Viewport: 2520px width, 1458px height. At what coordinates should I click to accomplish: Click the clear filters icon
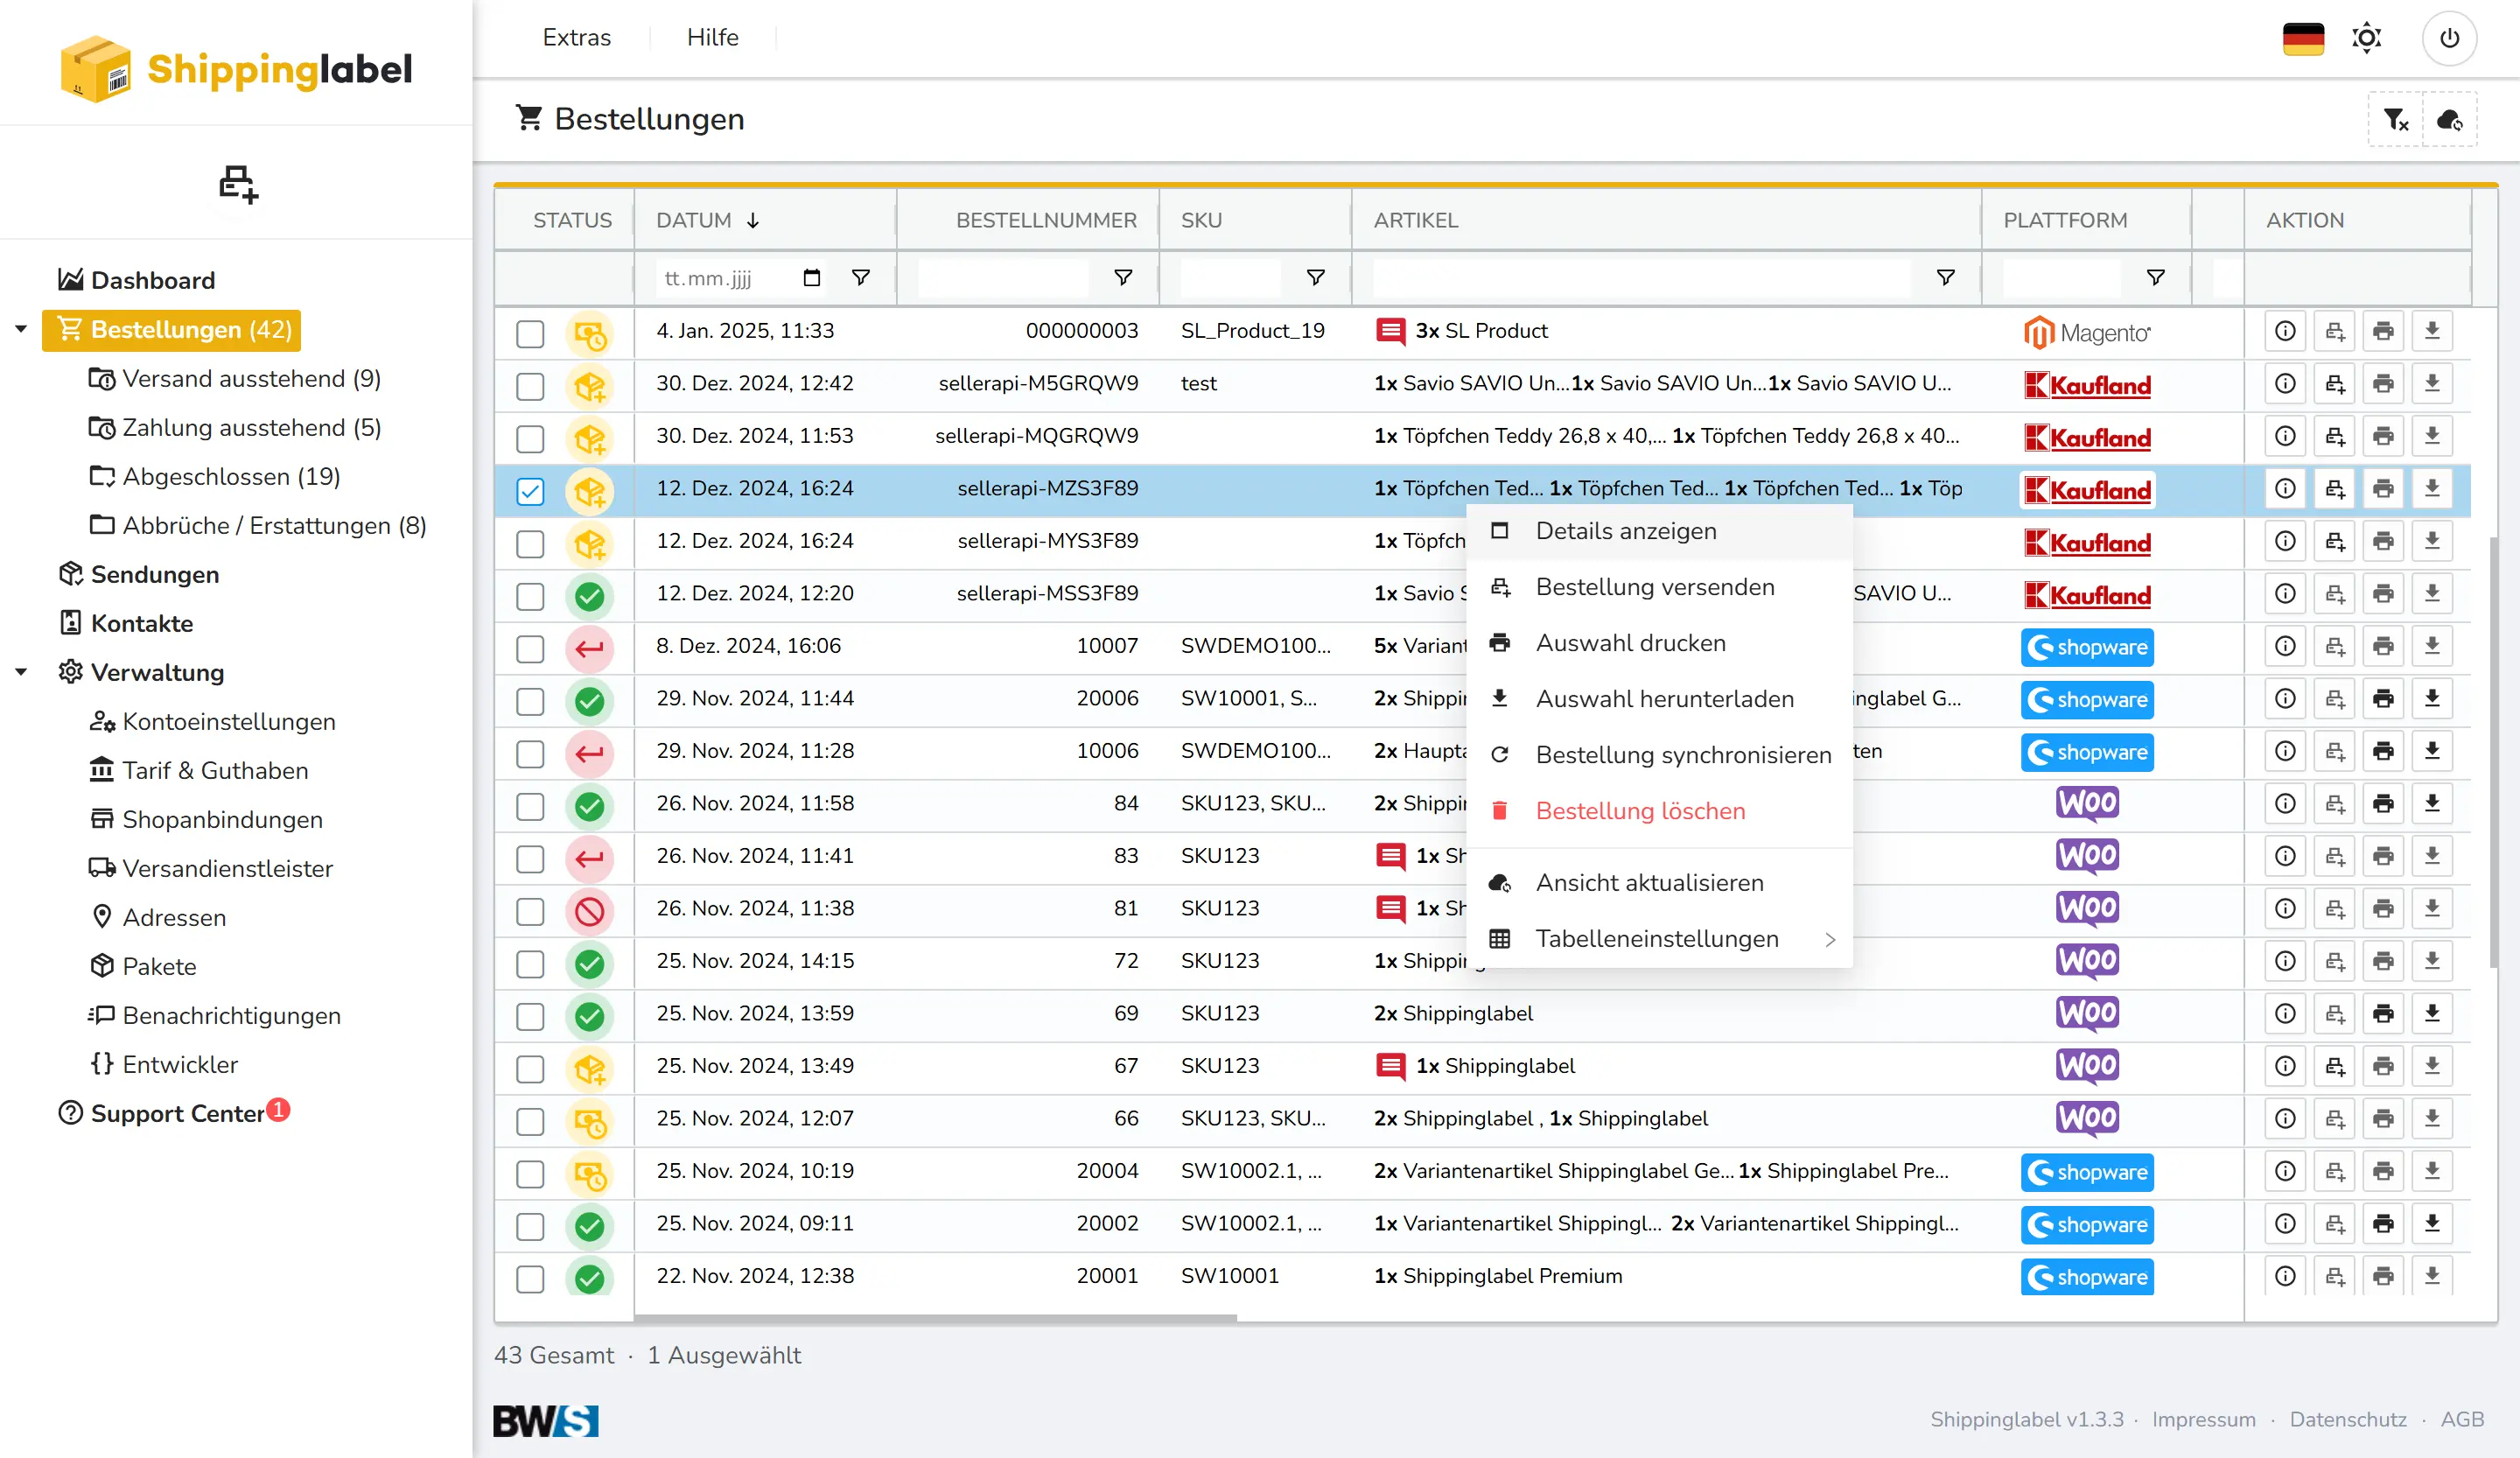pos(2396,120)
